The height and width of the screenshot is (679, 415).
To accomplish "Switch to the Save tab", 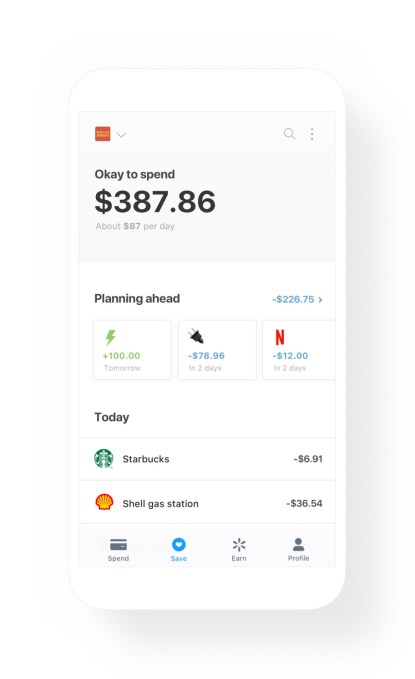I will [x=178, y=550].
